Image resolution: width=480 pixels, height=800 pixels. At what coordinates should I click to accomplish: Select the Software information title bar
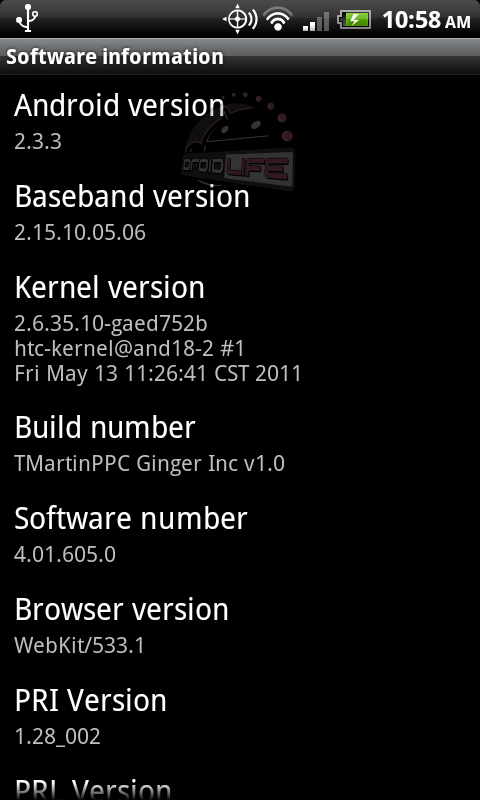pyautogui.click(x=240, y=57)
